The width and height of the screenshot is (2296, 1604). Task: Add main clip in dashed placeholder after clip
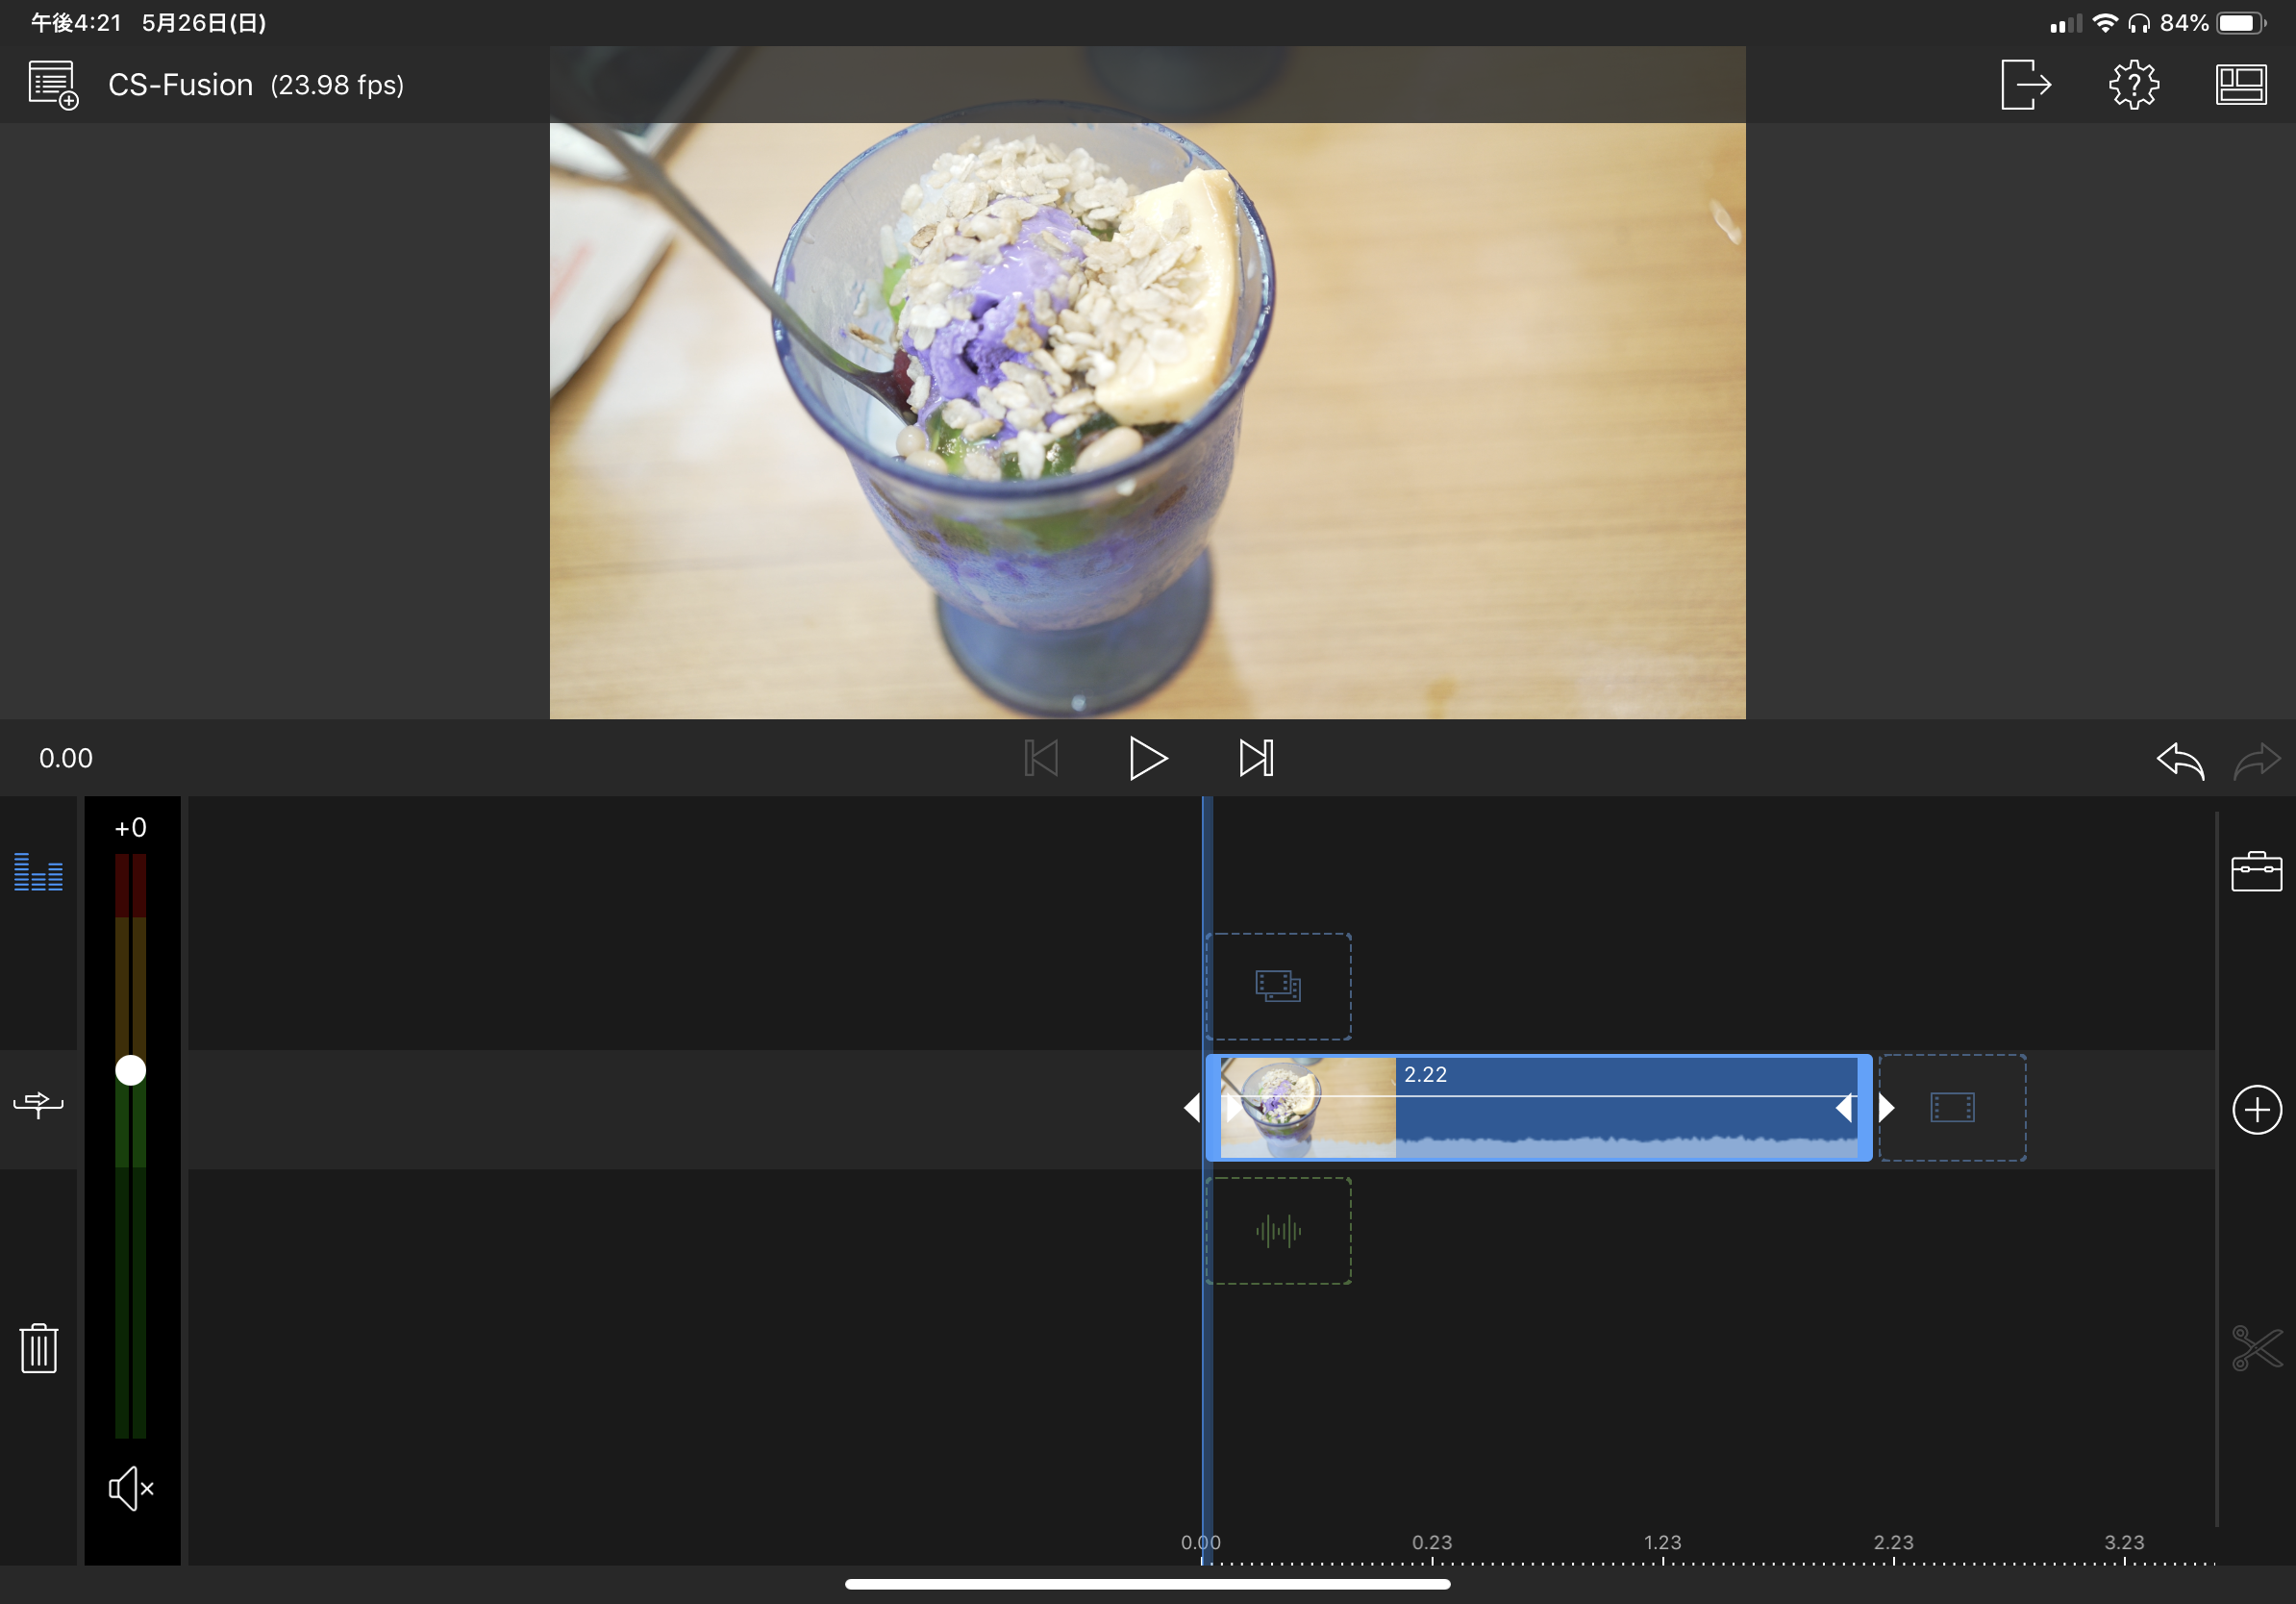click(1951, 1107)
